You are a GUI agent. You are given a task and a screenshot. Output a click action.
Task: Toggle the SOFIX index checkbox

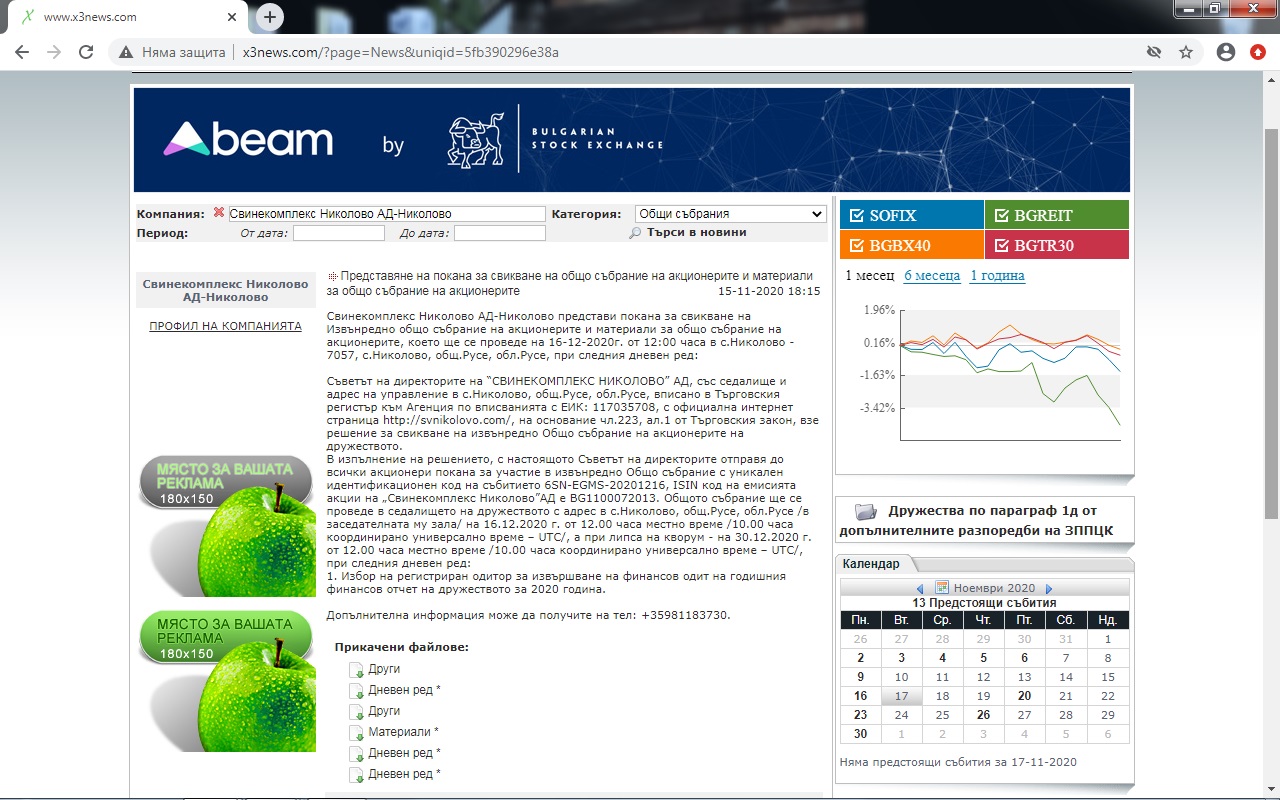857,215
